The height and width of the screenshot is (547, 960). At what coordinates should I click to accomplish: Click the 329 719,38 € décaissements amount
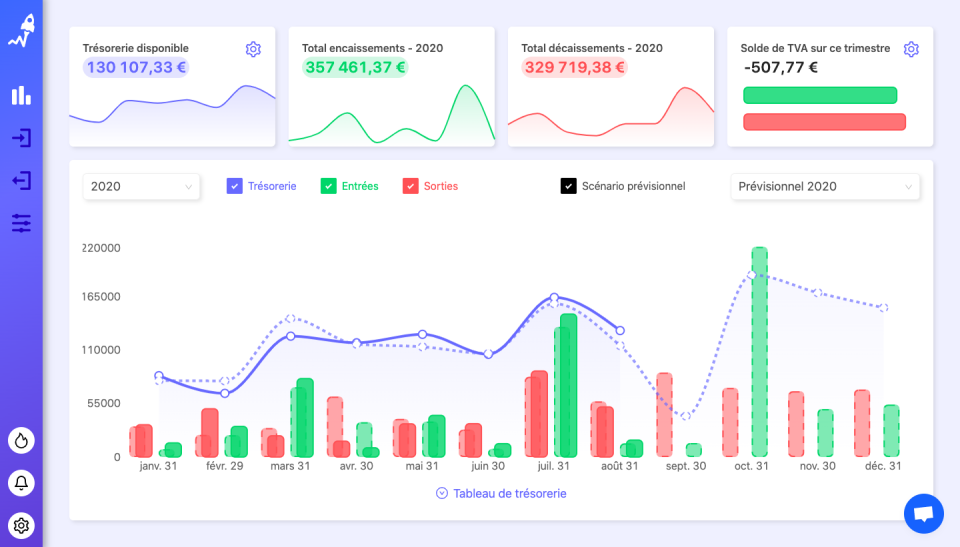tap(574, 67)
